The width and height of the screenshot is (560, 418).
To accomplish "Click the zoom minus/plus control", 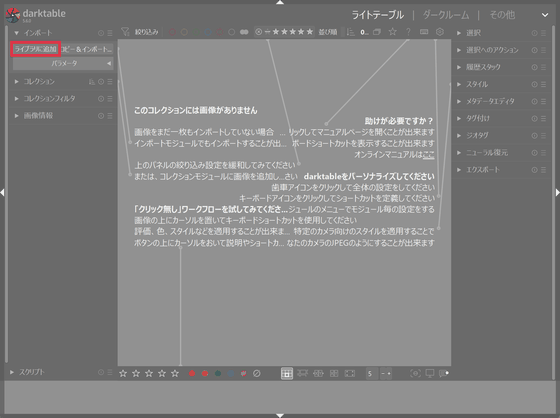I will (386, 374).
